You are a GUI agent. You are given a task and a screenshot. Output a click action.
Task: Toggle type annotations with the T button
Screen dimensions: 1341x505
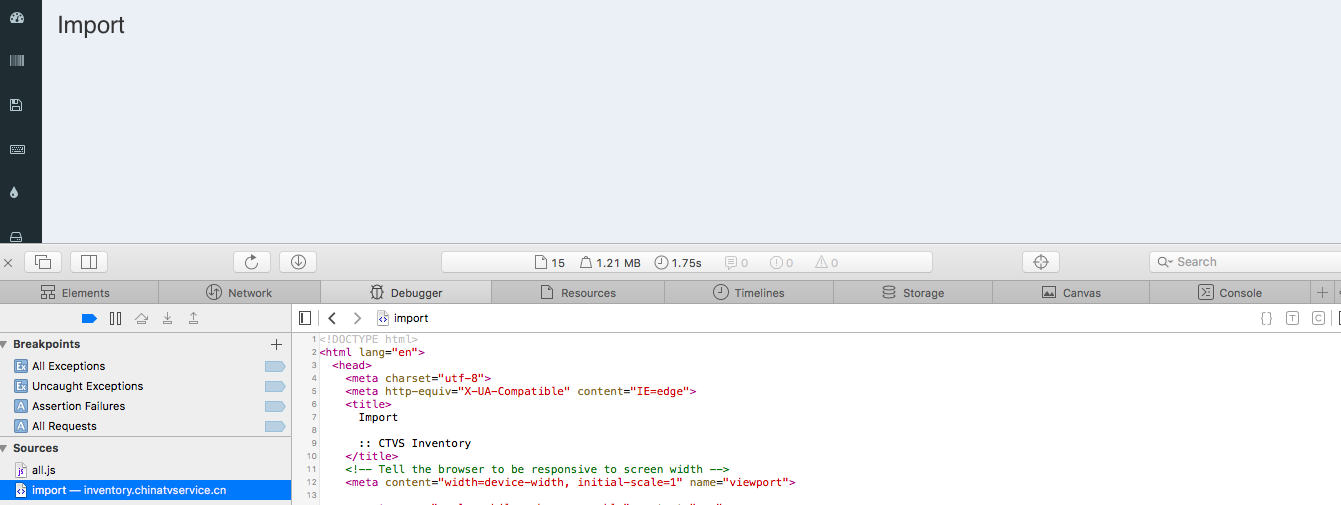tap(1292, 318)
